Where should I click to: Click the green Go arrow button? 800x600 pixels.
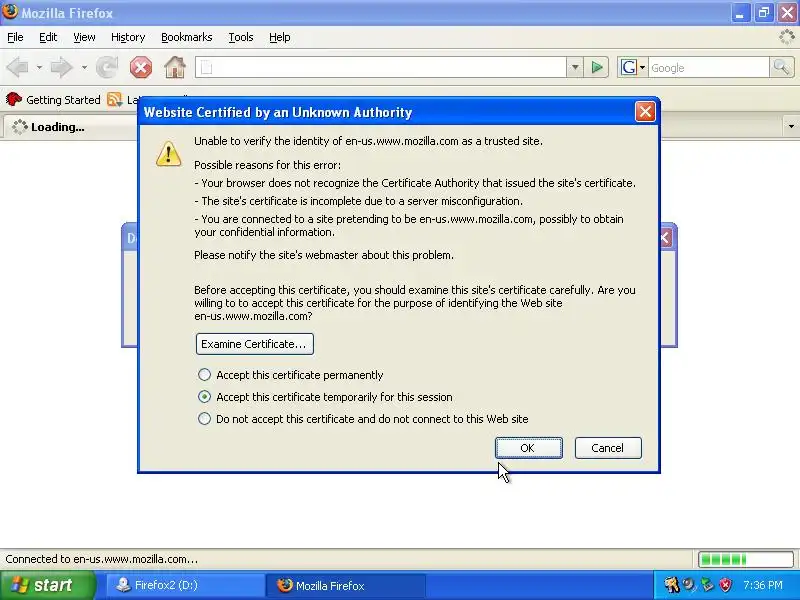point(596,67)
